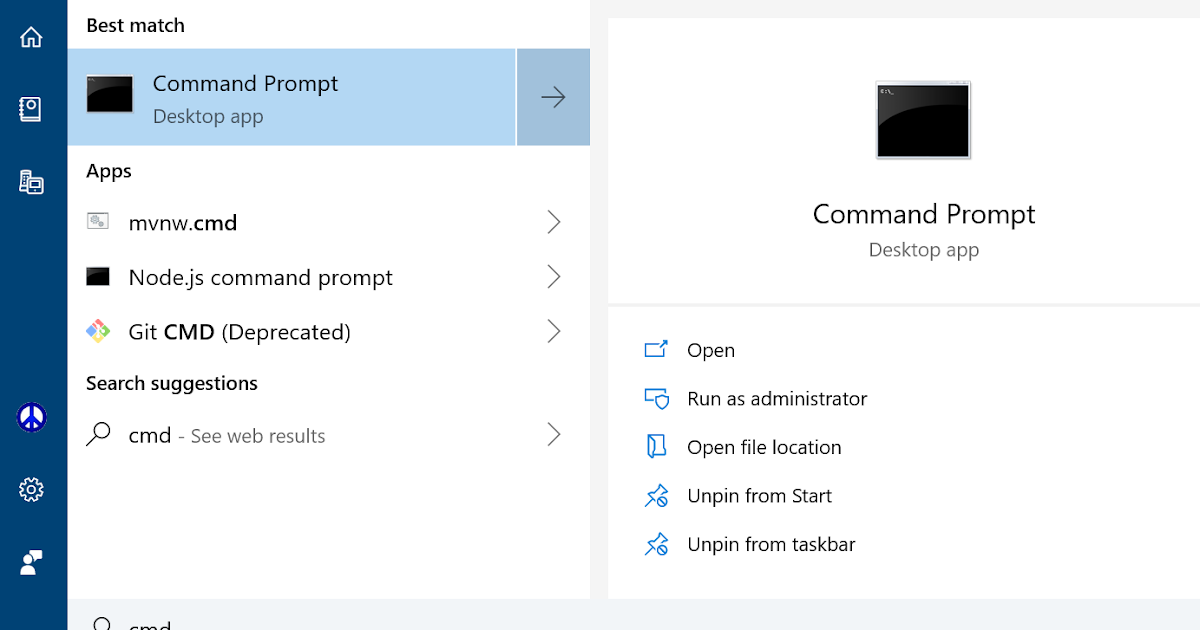1200x630 pixels.
Task: Unpin Command Prompt from taskbar
Action: [x=769, y=544]
